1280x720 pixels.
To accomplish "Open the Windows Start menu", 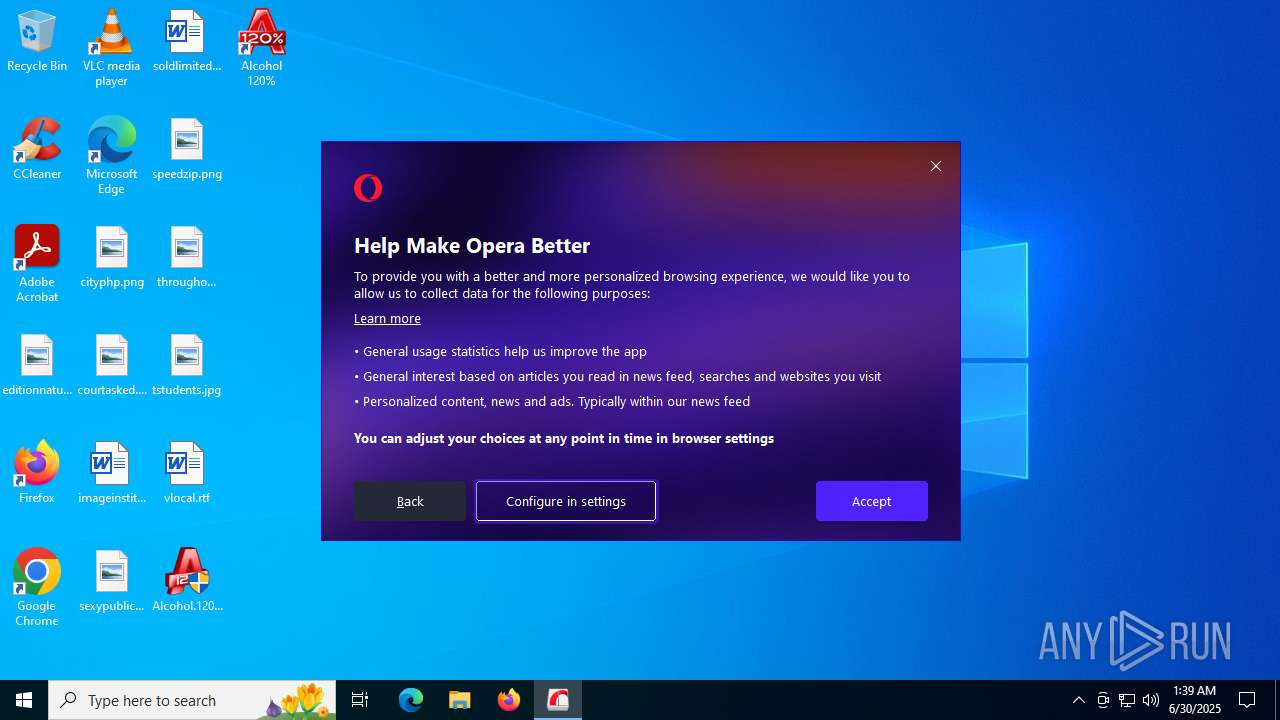I will point(24,700).
